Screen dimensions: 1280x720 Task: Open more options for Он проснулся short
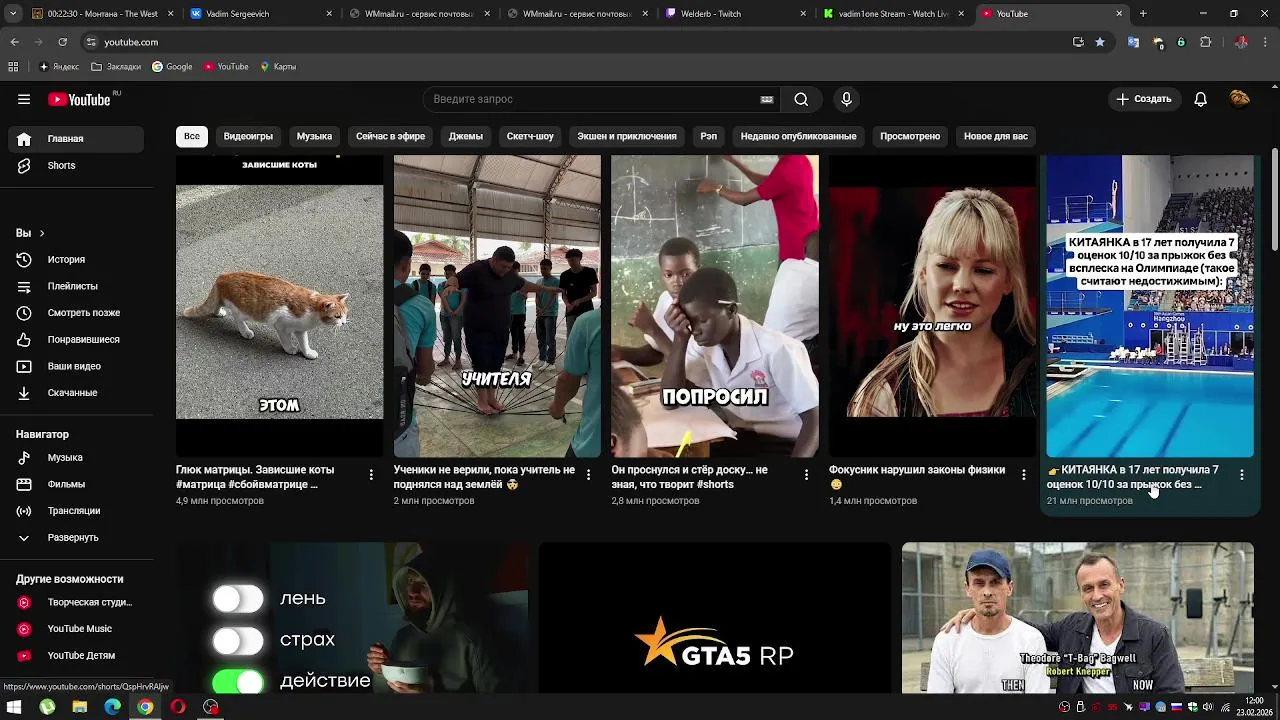pos(806,475)
